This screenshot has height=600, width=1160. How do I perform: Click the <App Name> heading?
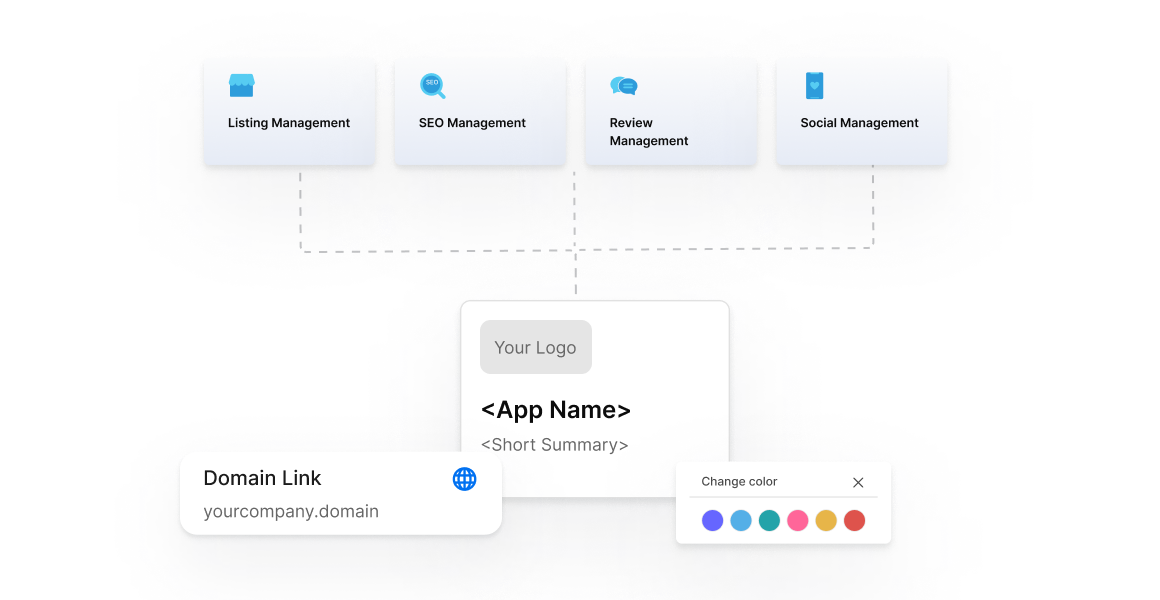pos(556,410)
